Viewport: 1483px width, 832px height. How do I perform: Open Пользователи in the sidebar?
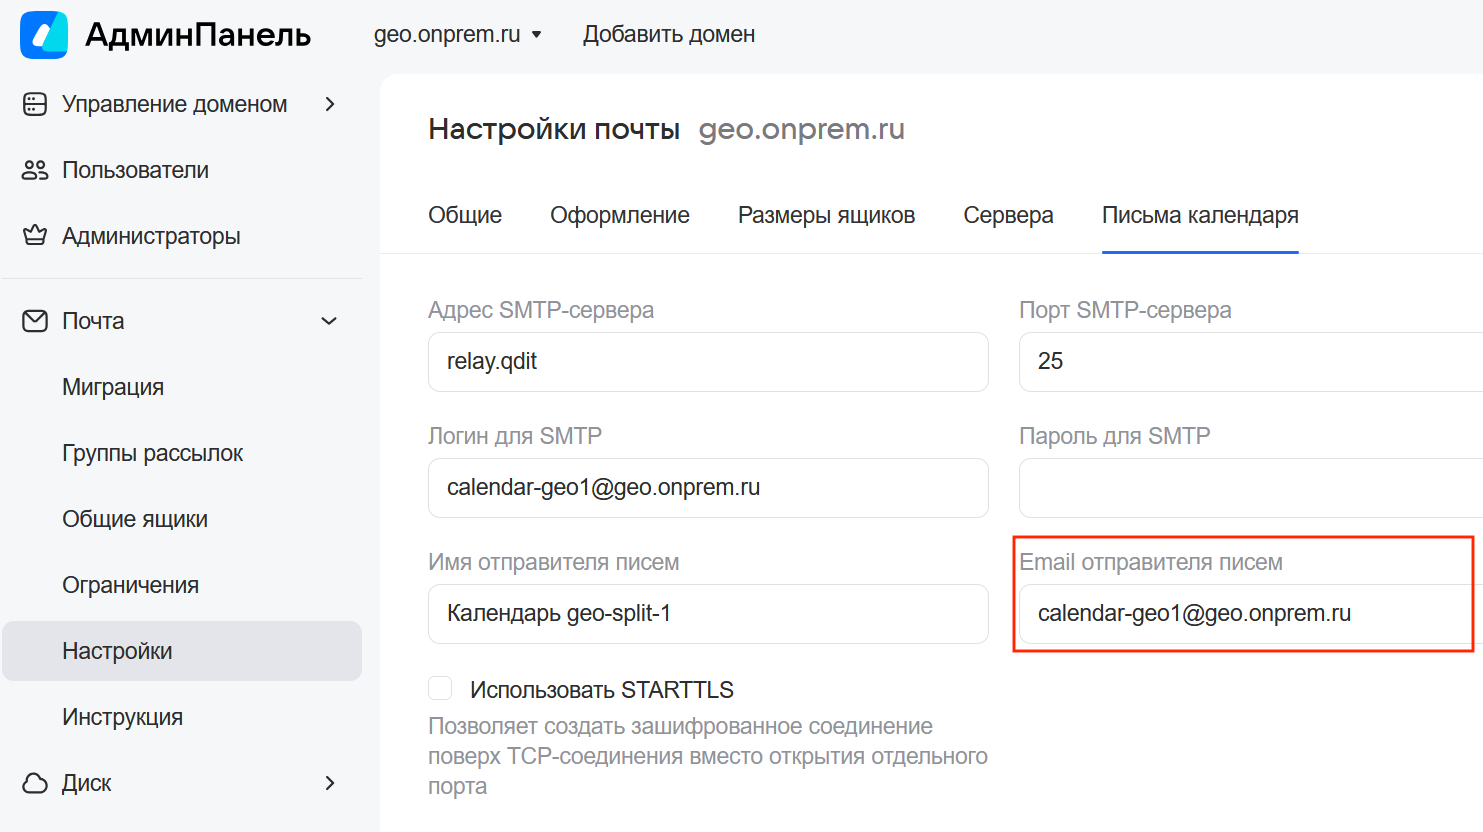click(135, 170)
